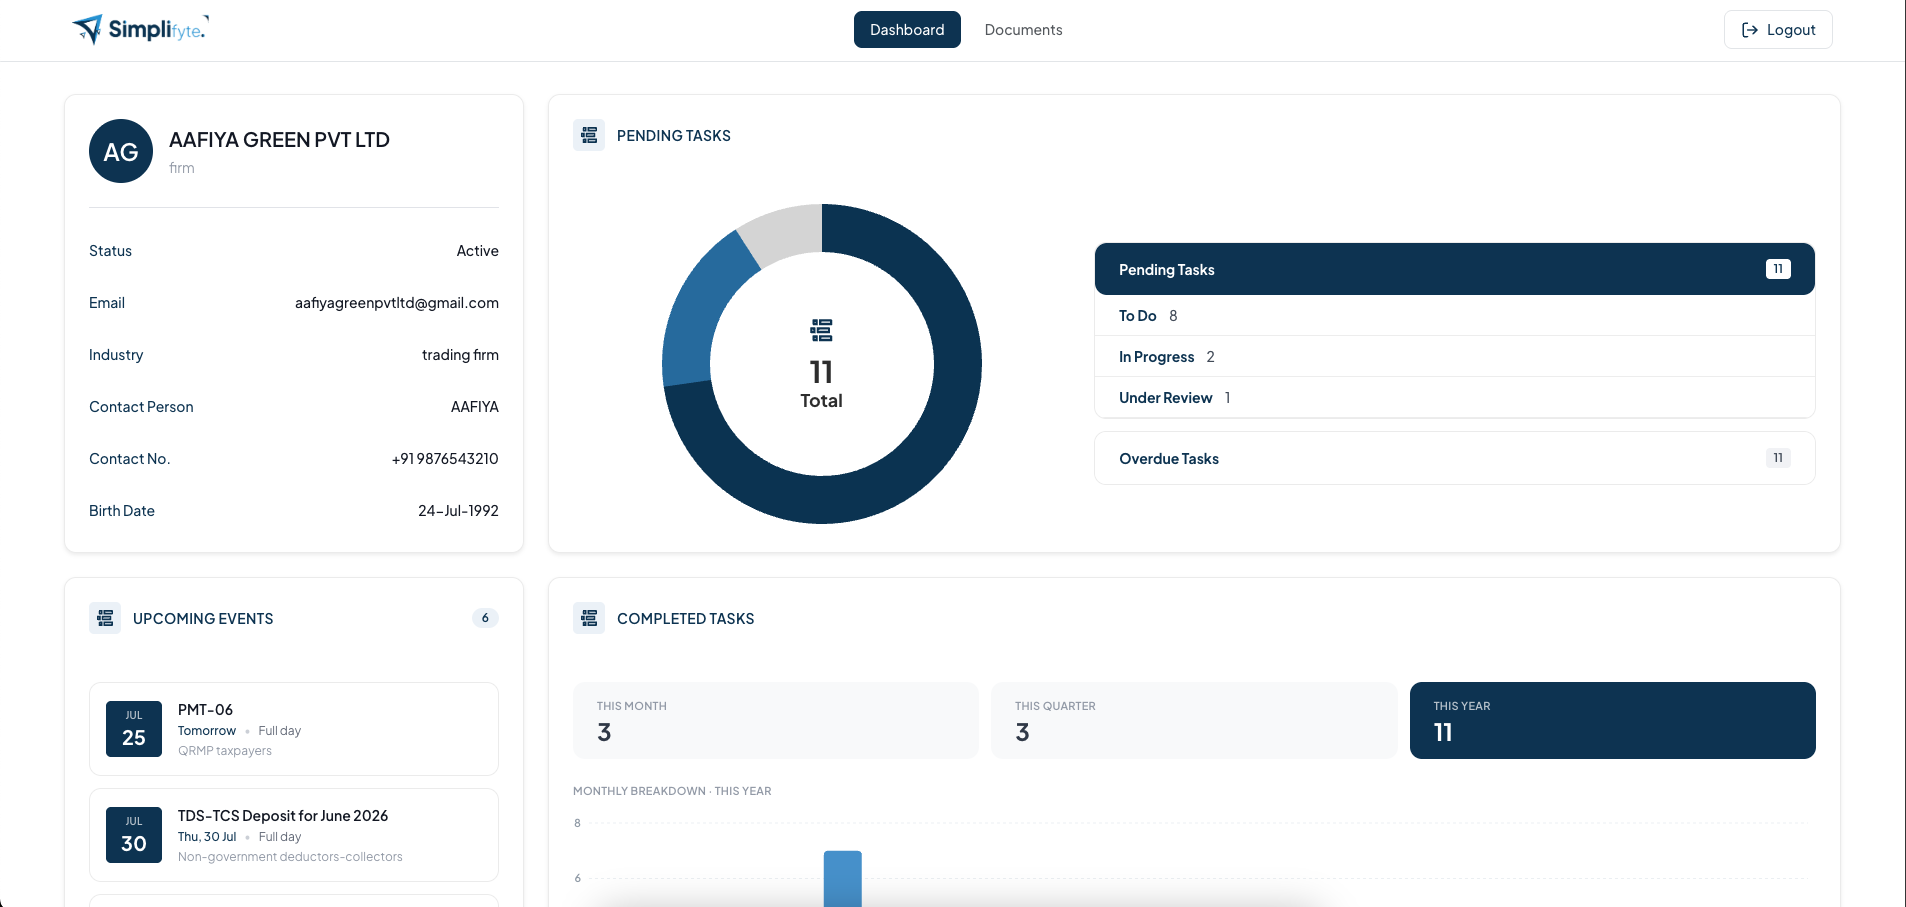Click the logout arrow icon

[x=1750, y=30]
